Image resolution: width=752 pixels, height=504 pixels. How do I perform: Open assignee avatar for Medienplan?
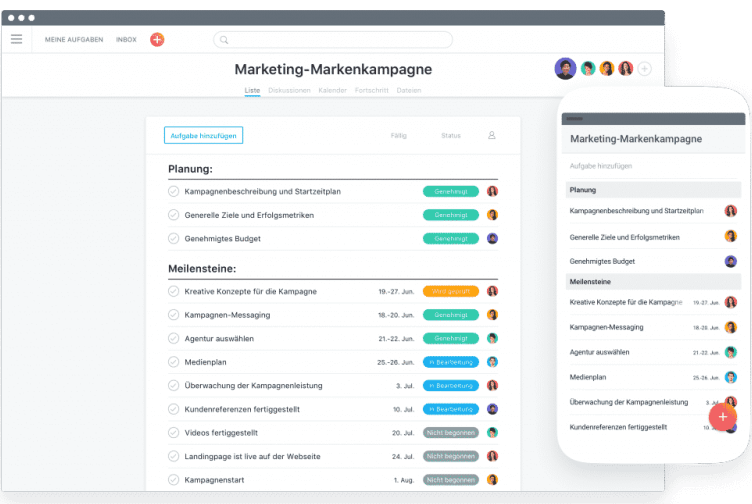[x=493, y=362]
